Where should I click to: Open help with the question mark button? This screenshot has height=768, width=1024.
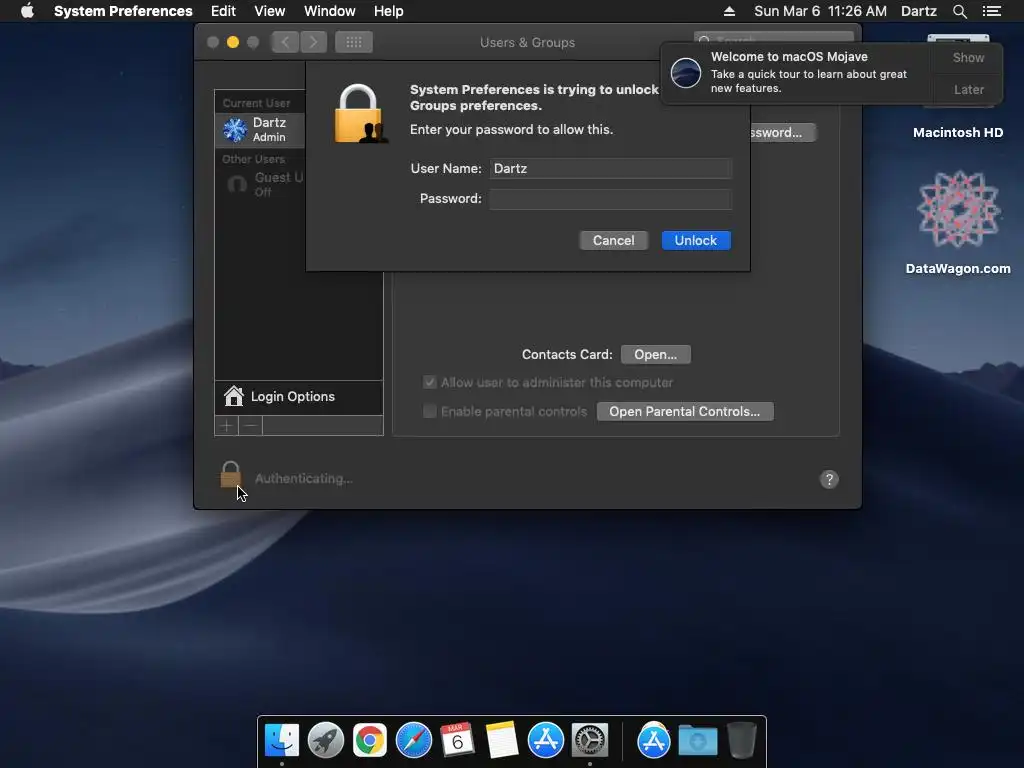tap(829, 479)
